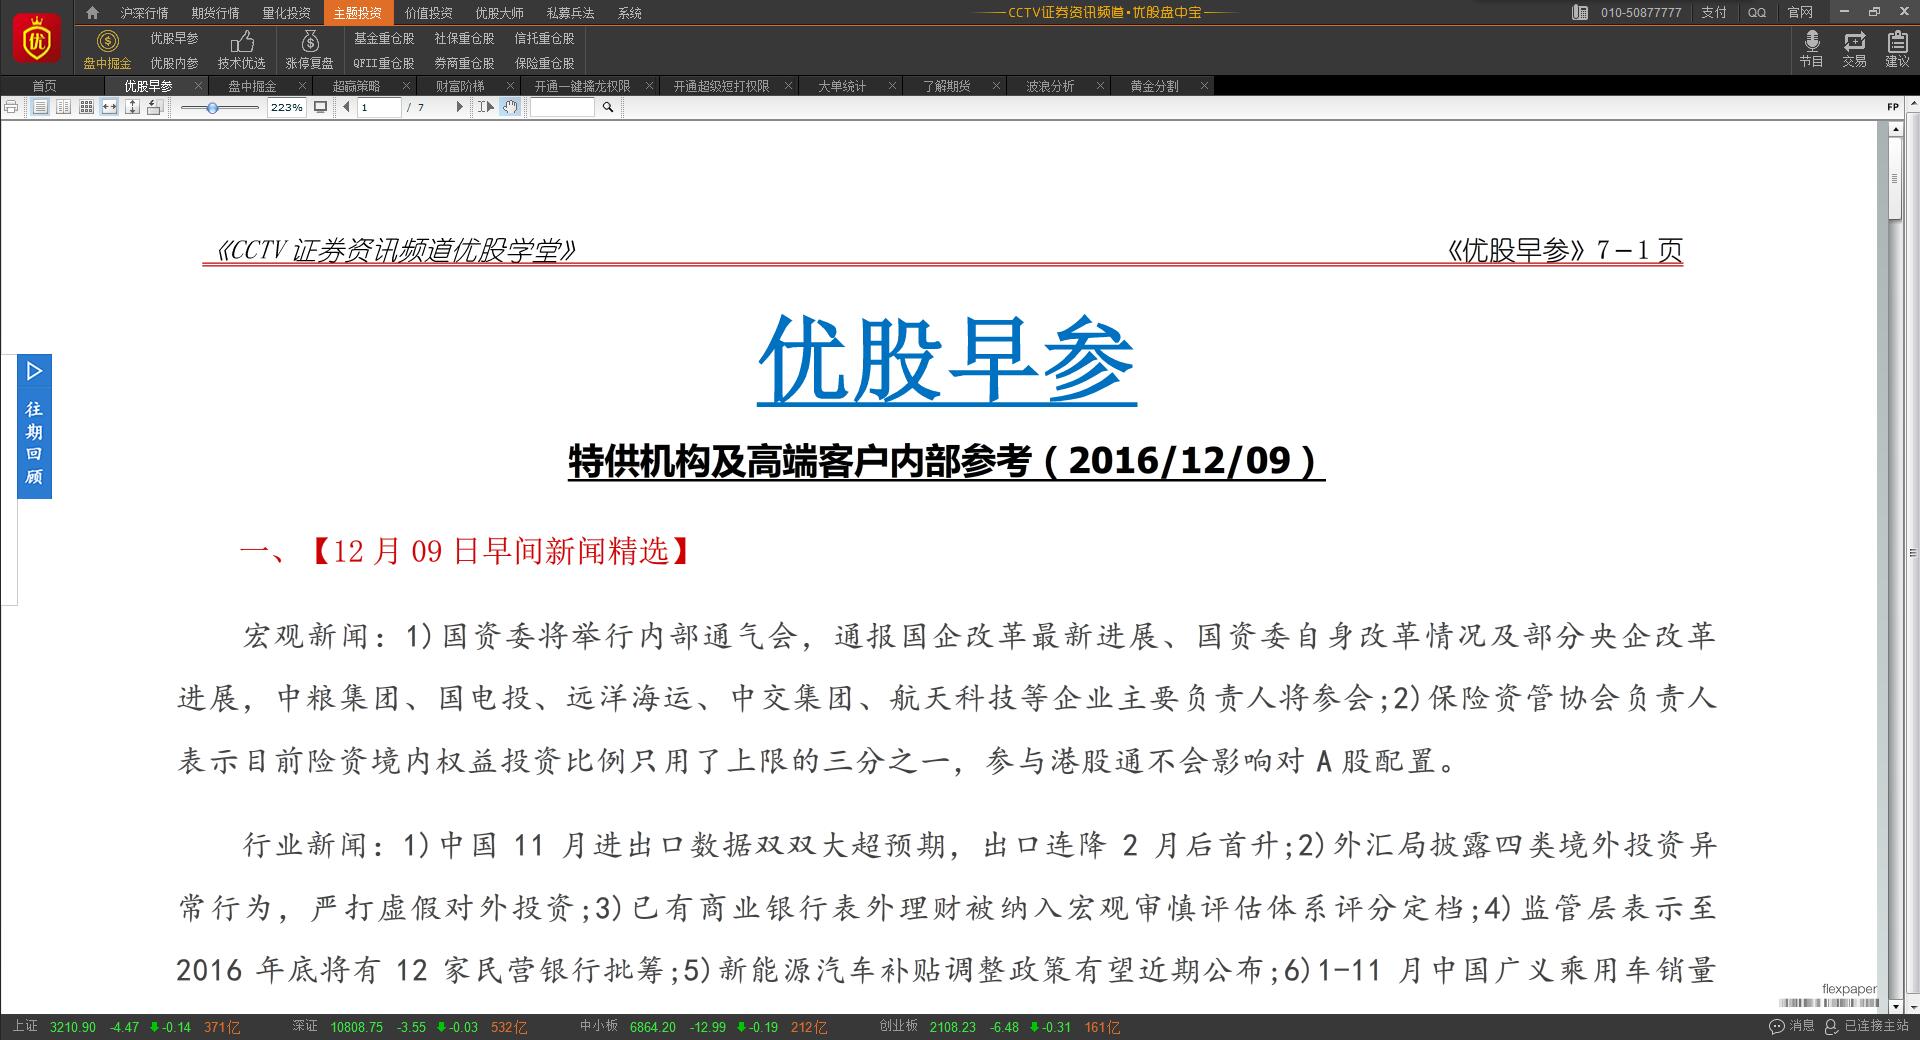Print the document with the printer icon
Viewport: 1920px width, 1040px height.
[x=11, y=107]
